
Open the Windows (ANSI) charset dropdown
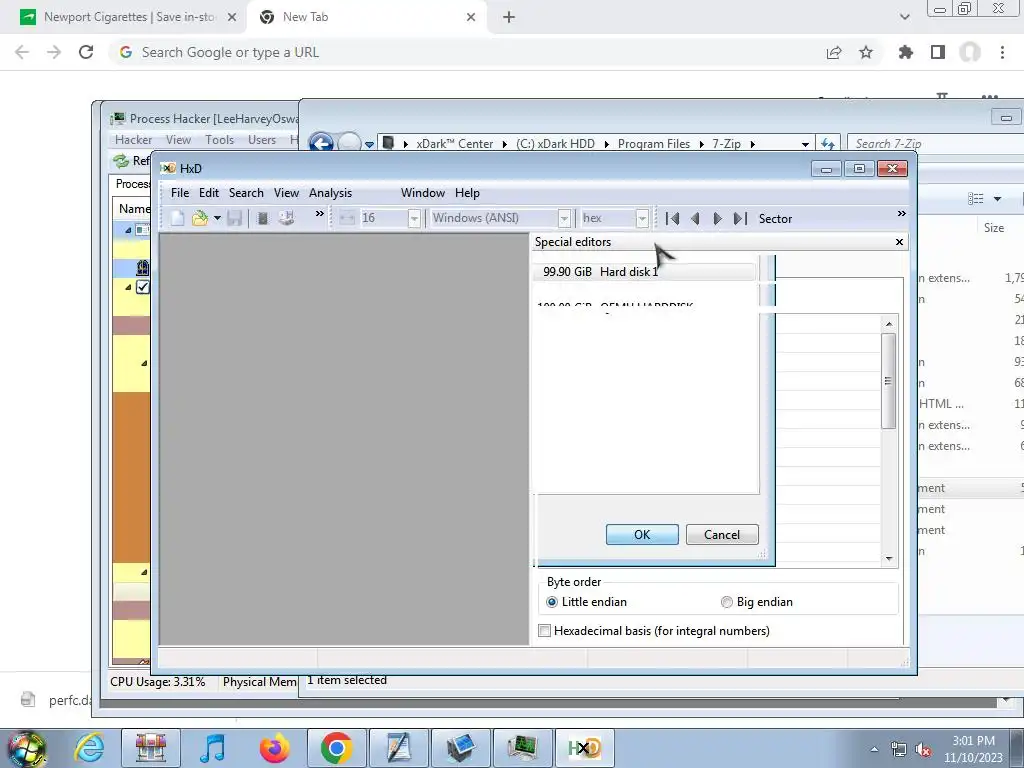point(565,218)
